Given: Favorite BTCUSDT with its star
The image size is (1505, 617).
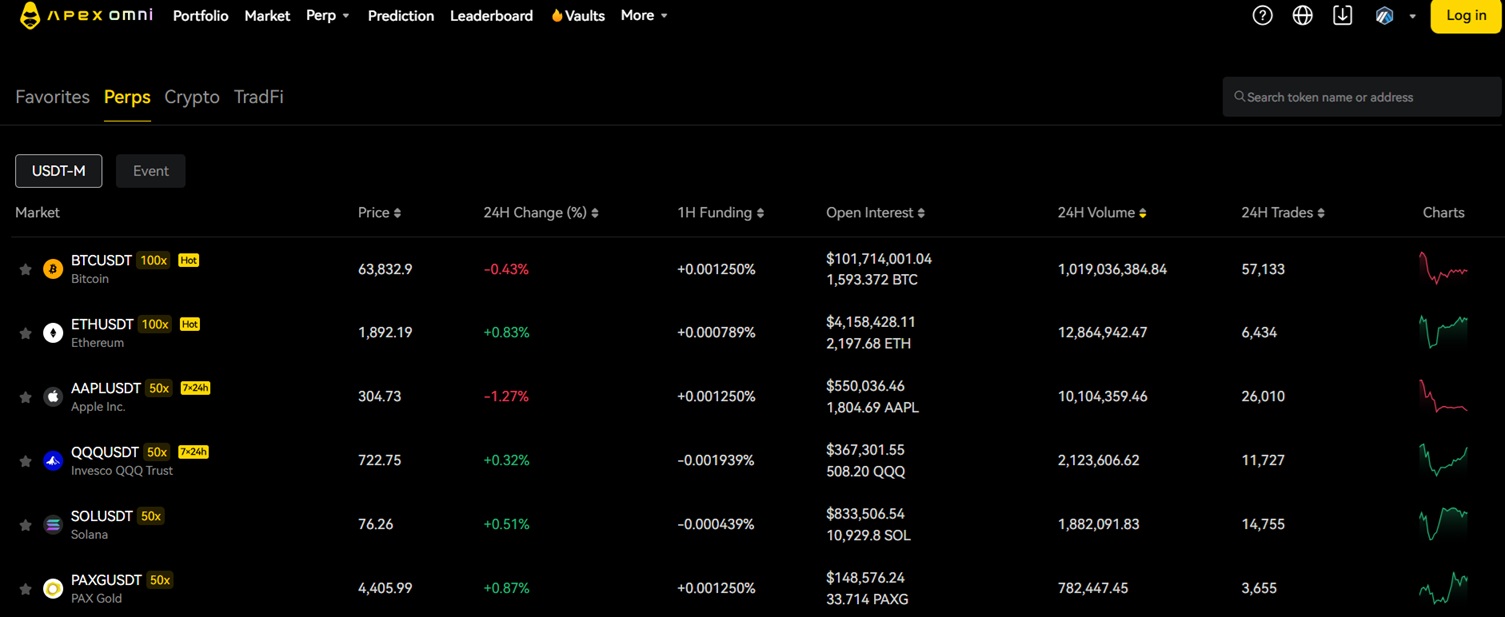Looking at the screenshot, I should [26, 269].
